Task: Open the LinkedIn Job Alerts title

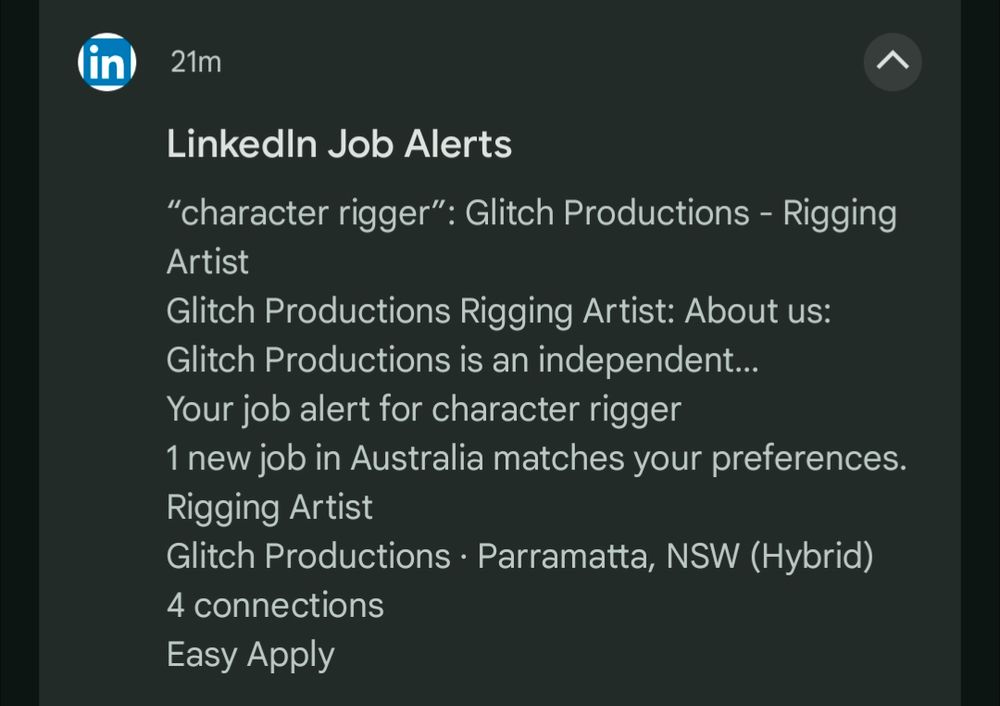Action: tap(339, 143)
